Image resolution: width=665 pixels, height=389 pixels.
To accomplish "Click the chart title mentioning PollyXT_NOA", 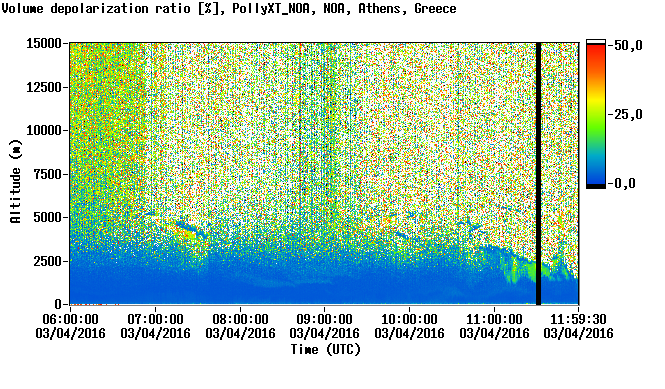I will pyautogui.click(x=229, y=9).
